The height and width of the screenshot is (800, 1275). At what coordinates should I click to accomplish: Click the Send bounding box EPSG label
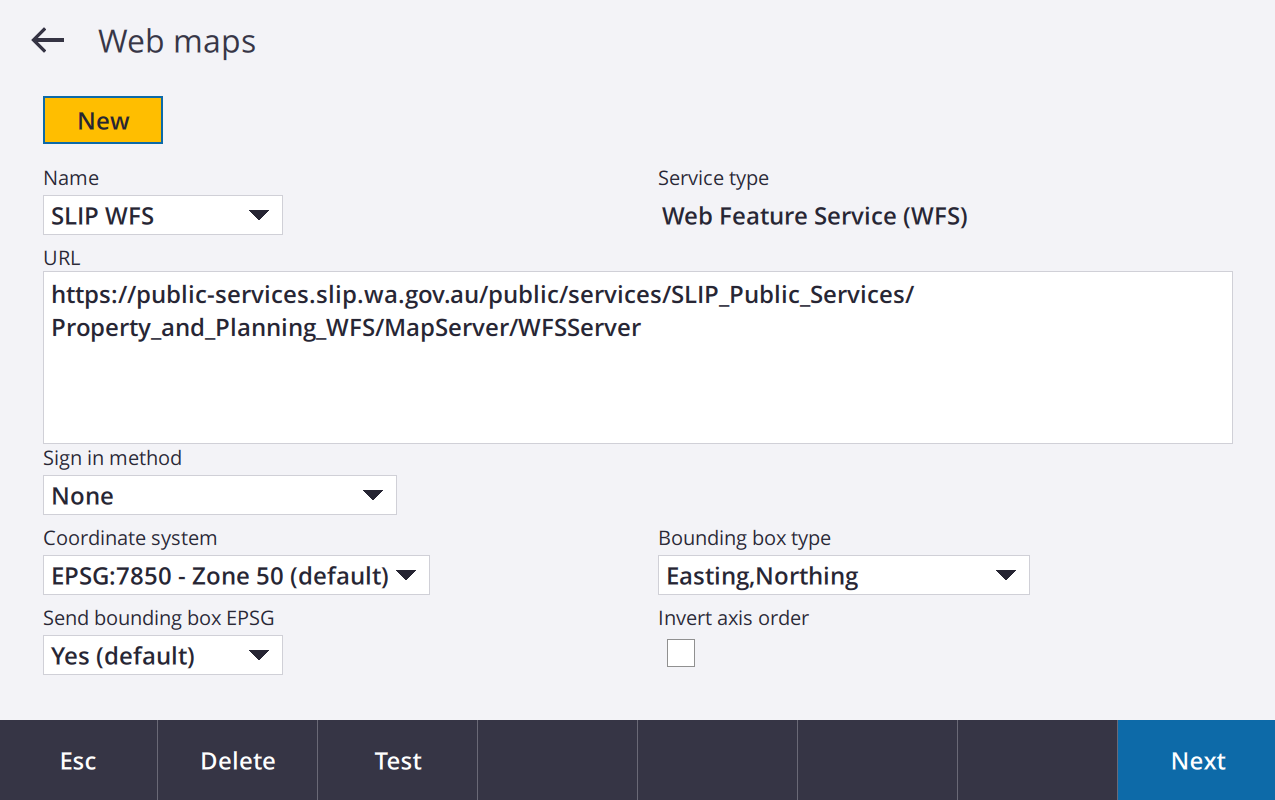click(x=159, y=618)
